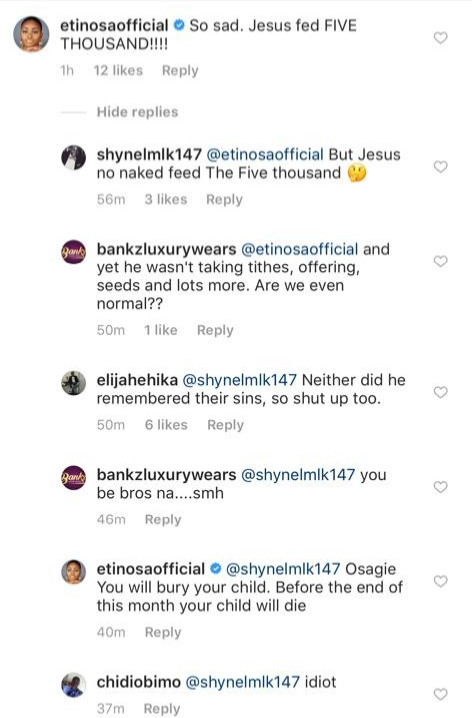Like etinosaofficial's "Jesus fed FIVE THOUSAND" comment
The height and width of the screenshot is (718, 472).
pos(440,38)
